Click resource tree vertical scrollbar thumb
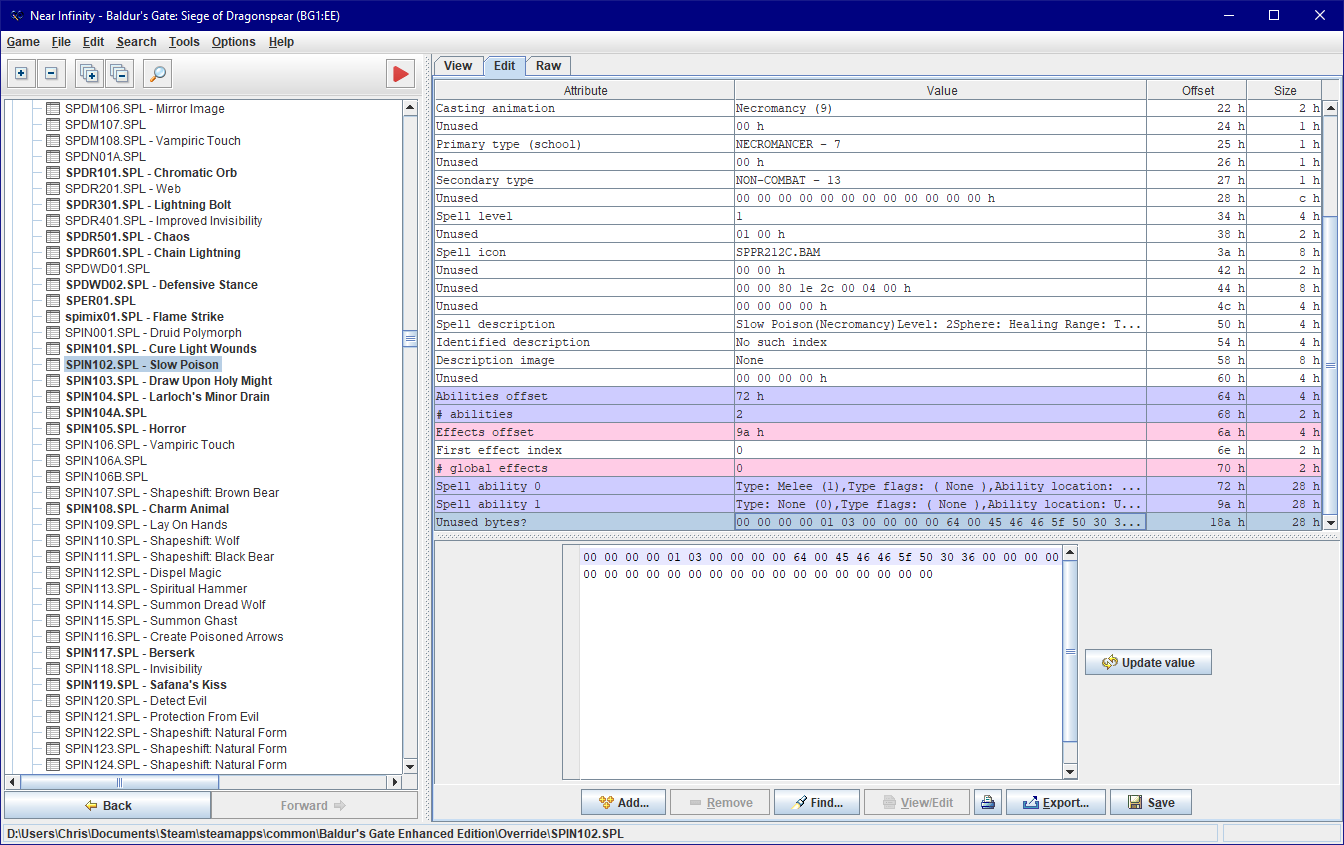The height and width of the screenshot is (845, 1344). [410, 339]
